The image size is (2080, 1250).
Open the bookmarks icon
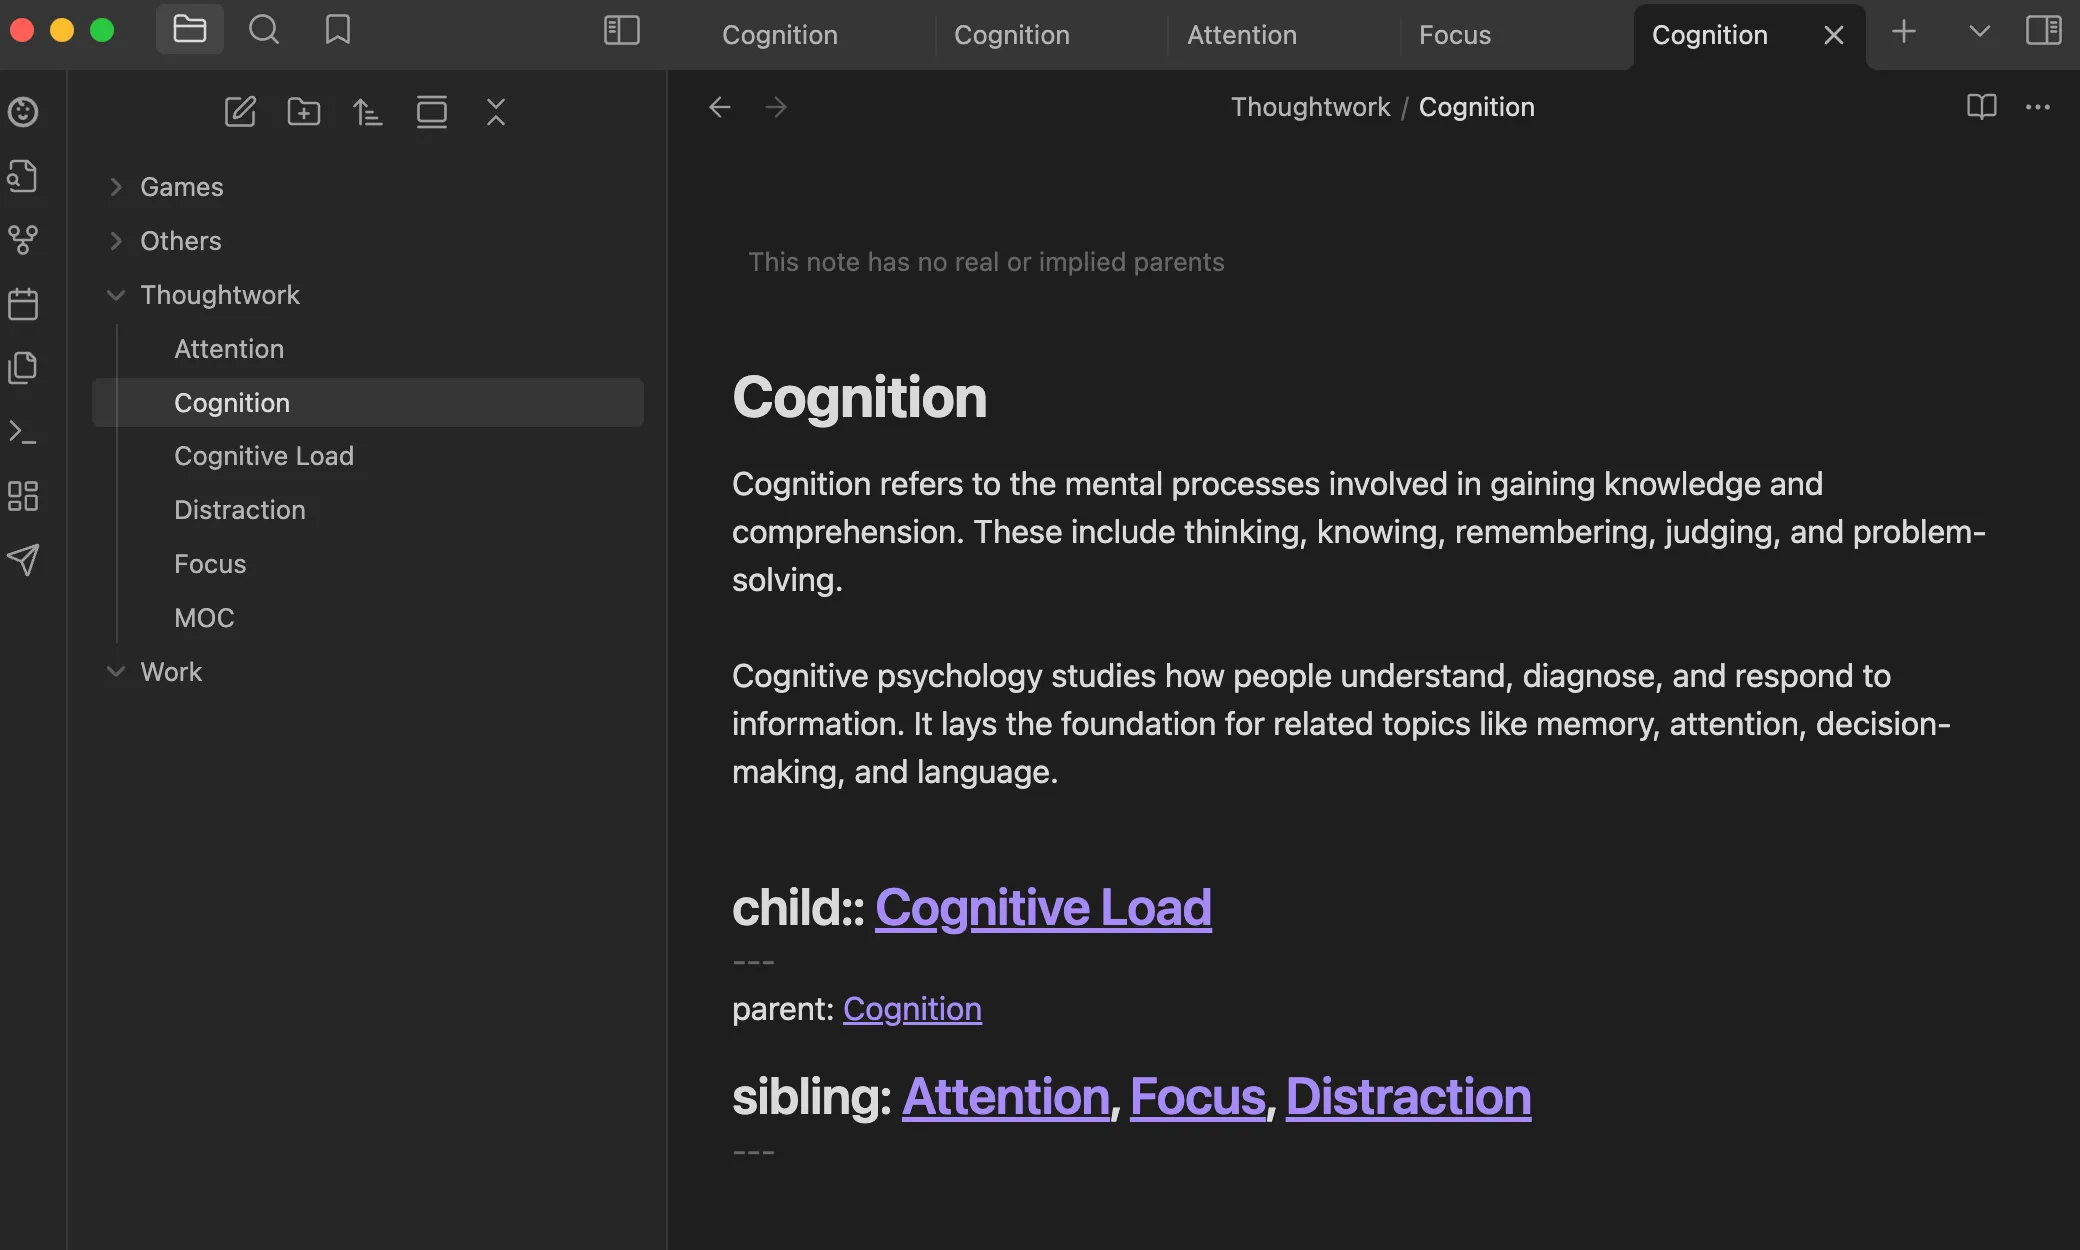[338, 30]
